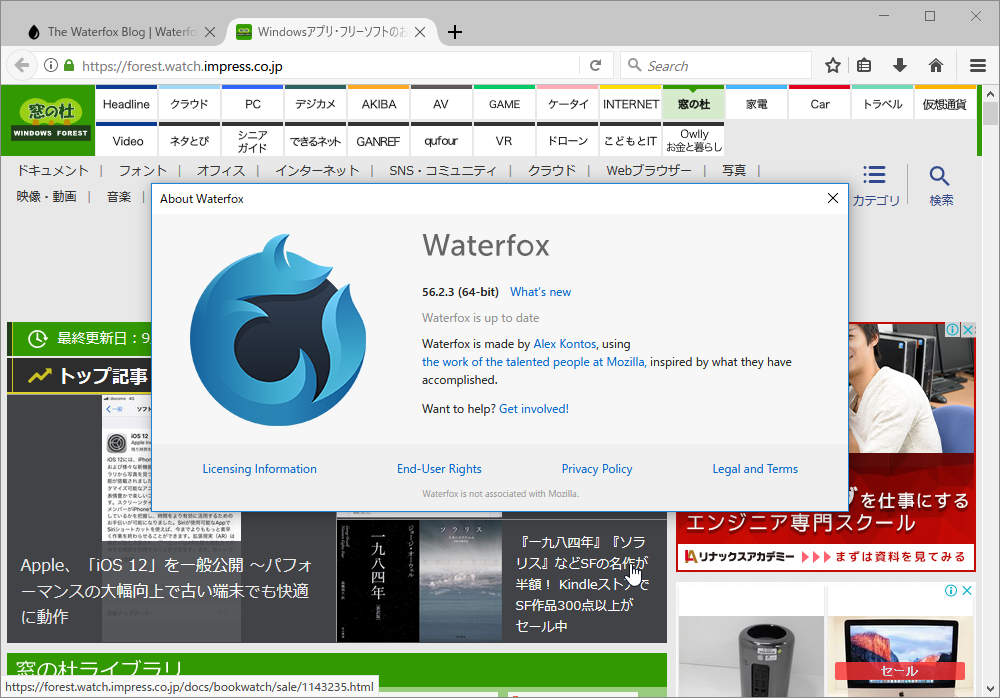View site security via the green padlock
The height and width of the screenshot is (698, 1000).
click(x=68, y=65)
